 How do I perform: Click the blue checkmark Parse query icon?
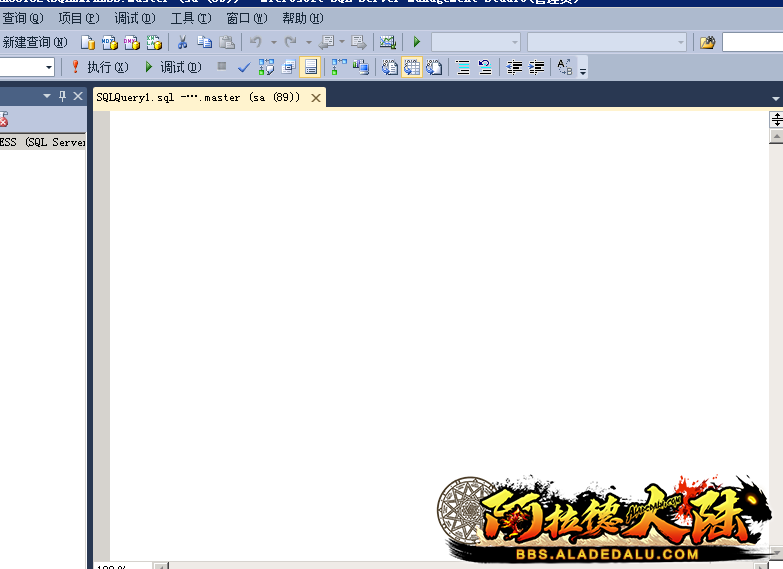(x=243, y=67)
